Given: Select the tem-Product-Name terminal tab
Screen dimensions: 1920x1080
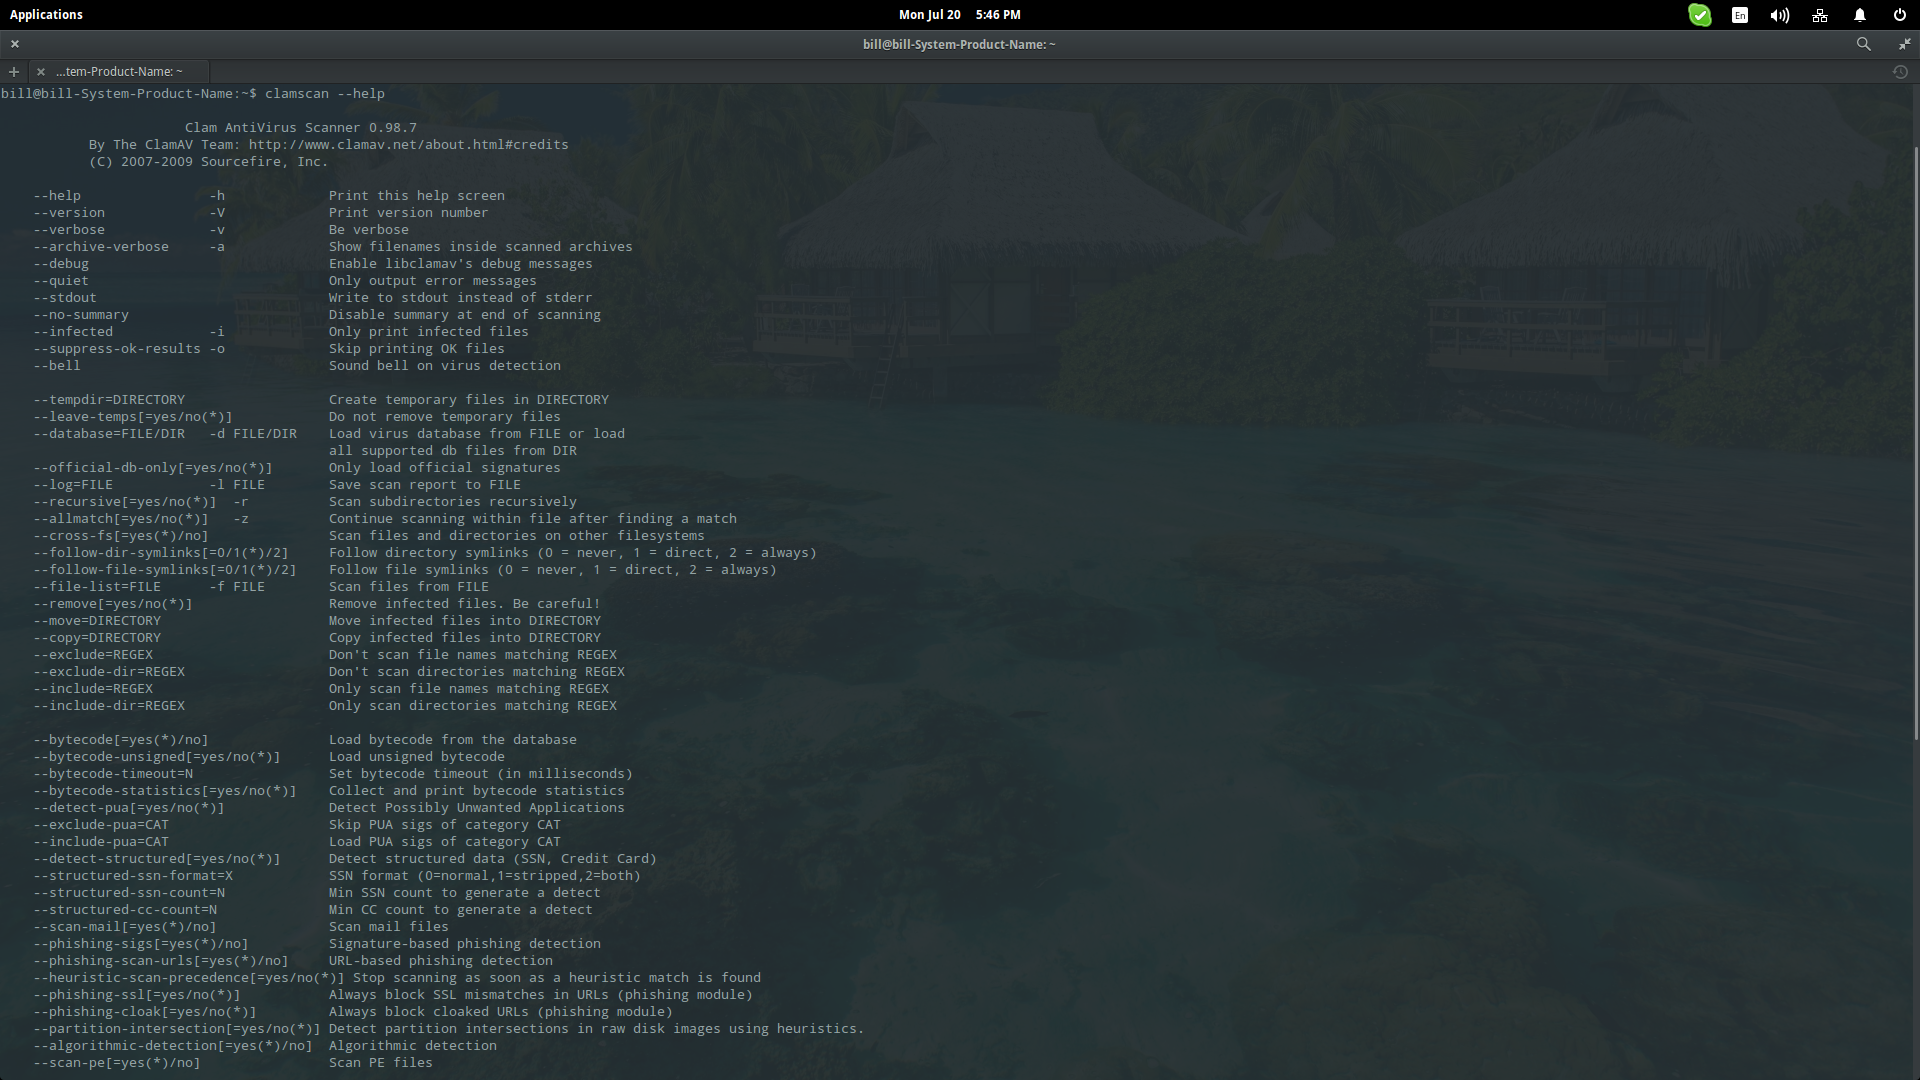Looking at the screenshot, I should point(119,72).
